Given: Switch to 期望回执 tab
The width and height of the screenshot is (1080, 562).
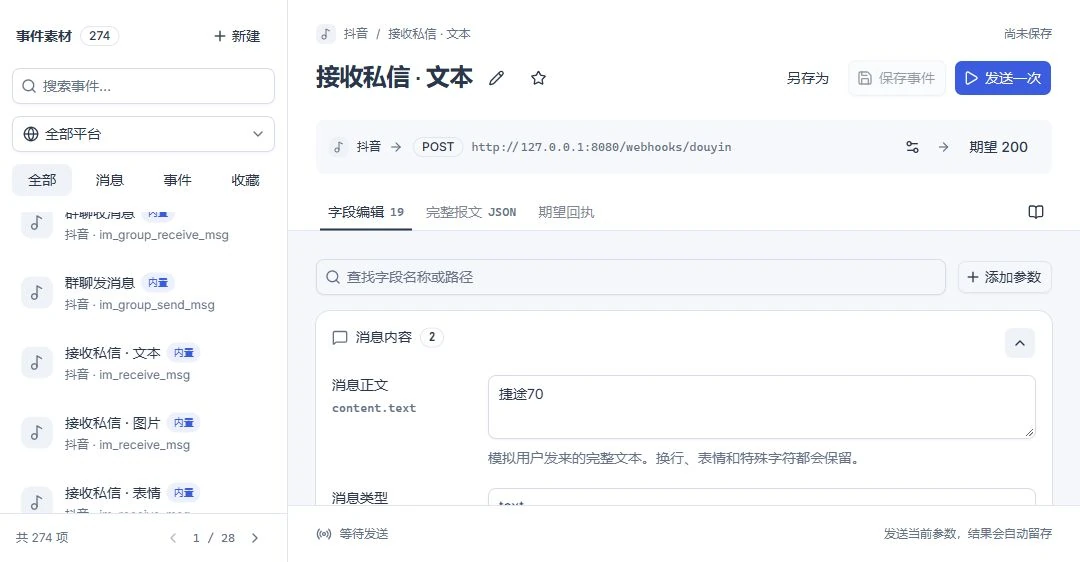Looking at the screenshot, I should [x=566, y=212].
